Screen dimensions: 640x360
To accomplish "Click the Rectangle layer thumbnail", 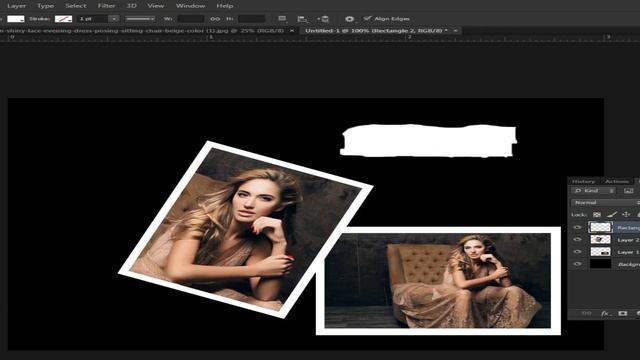I will (x=600, y=227).
